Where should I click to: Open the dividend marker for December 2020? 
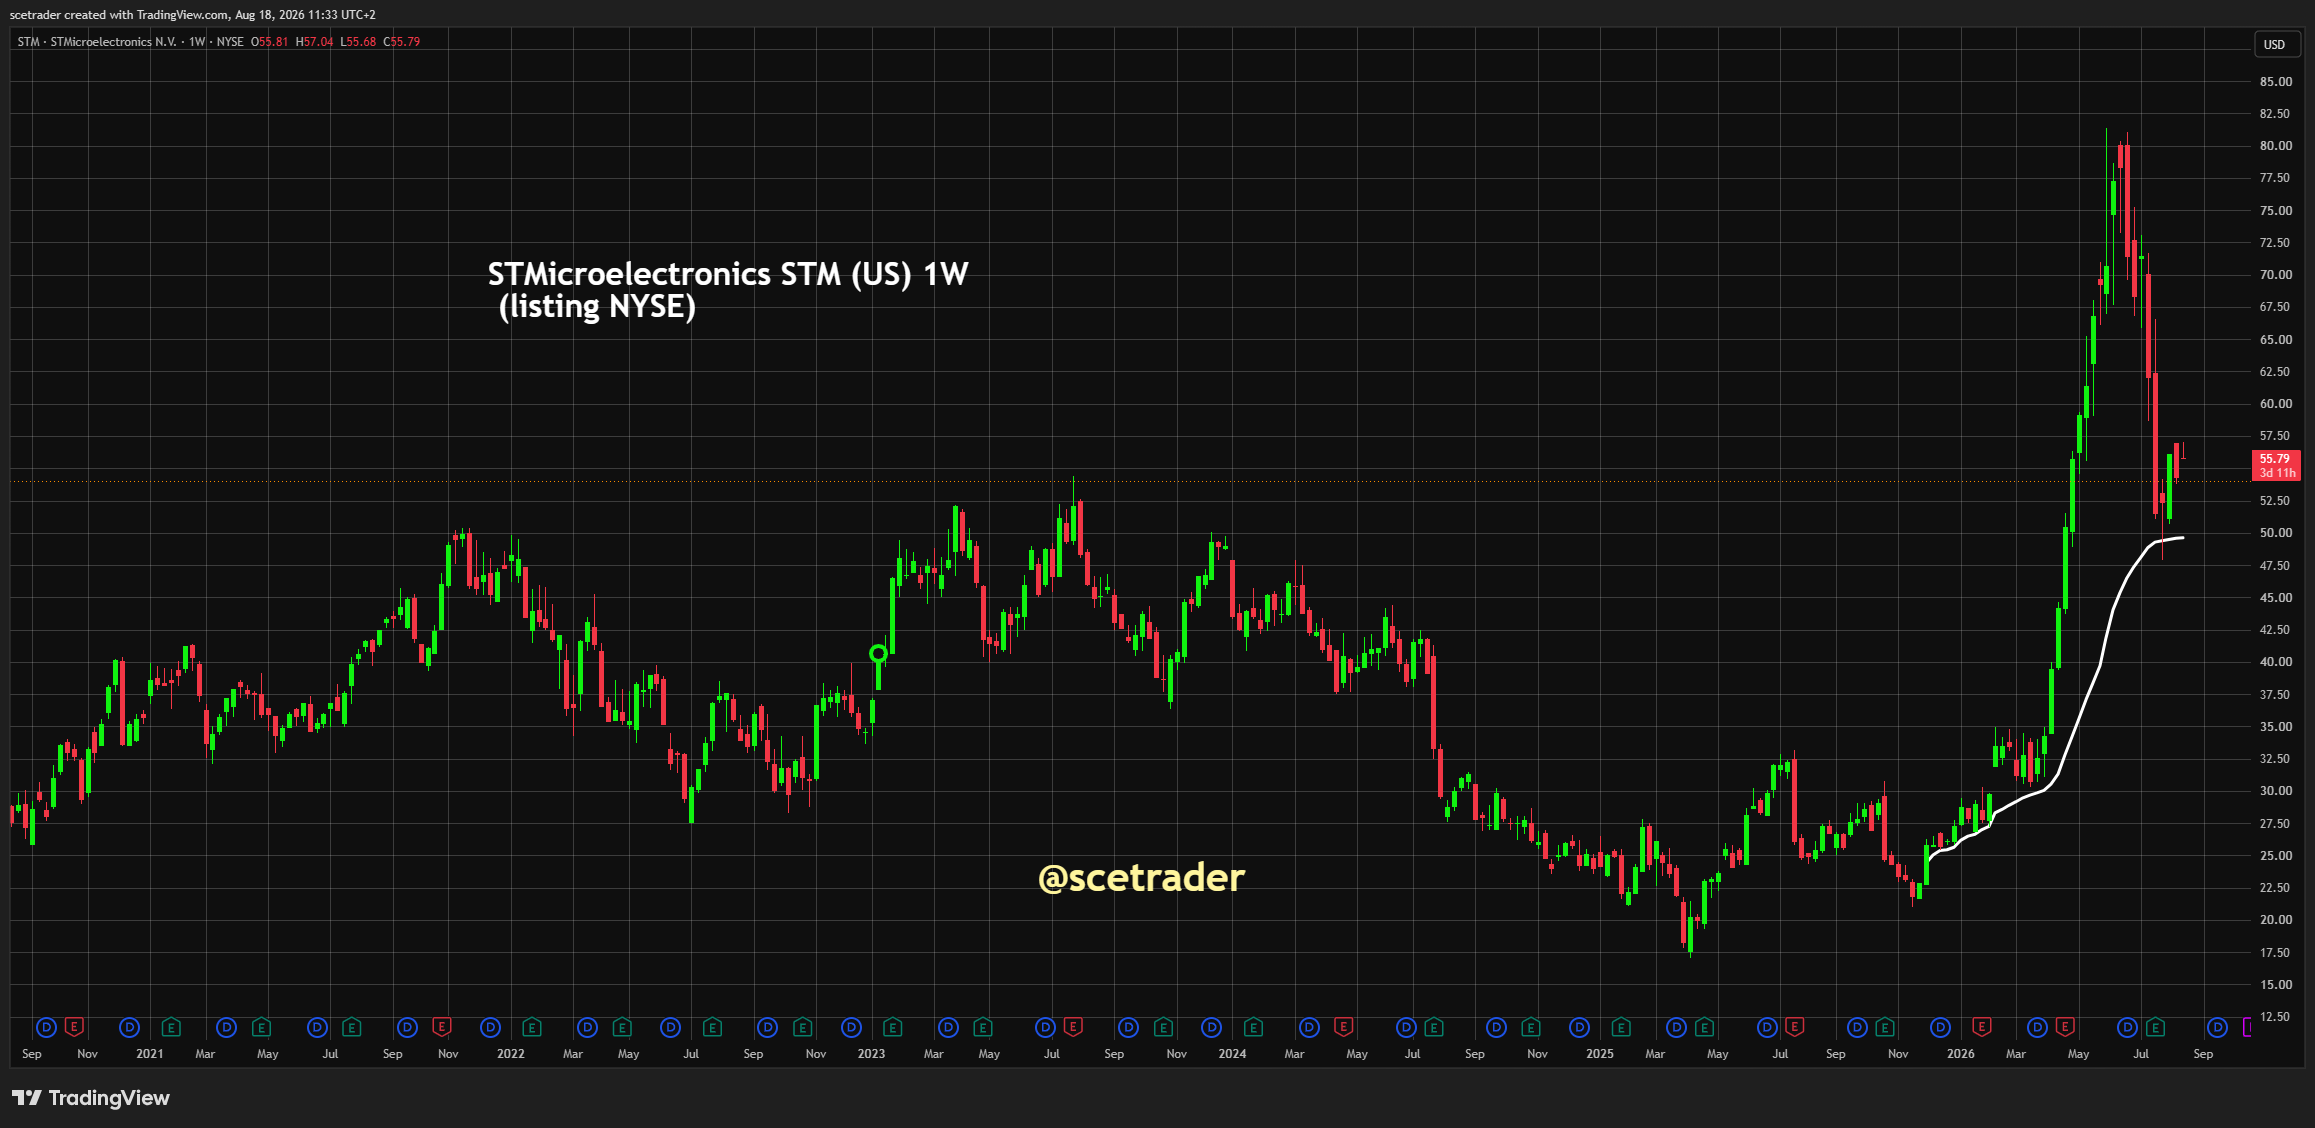pyautogui.click(x=129, y=1027)
